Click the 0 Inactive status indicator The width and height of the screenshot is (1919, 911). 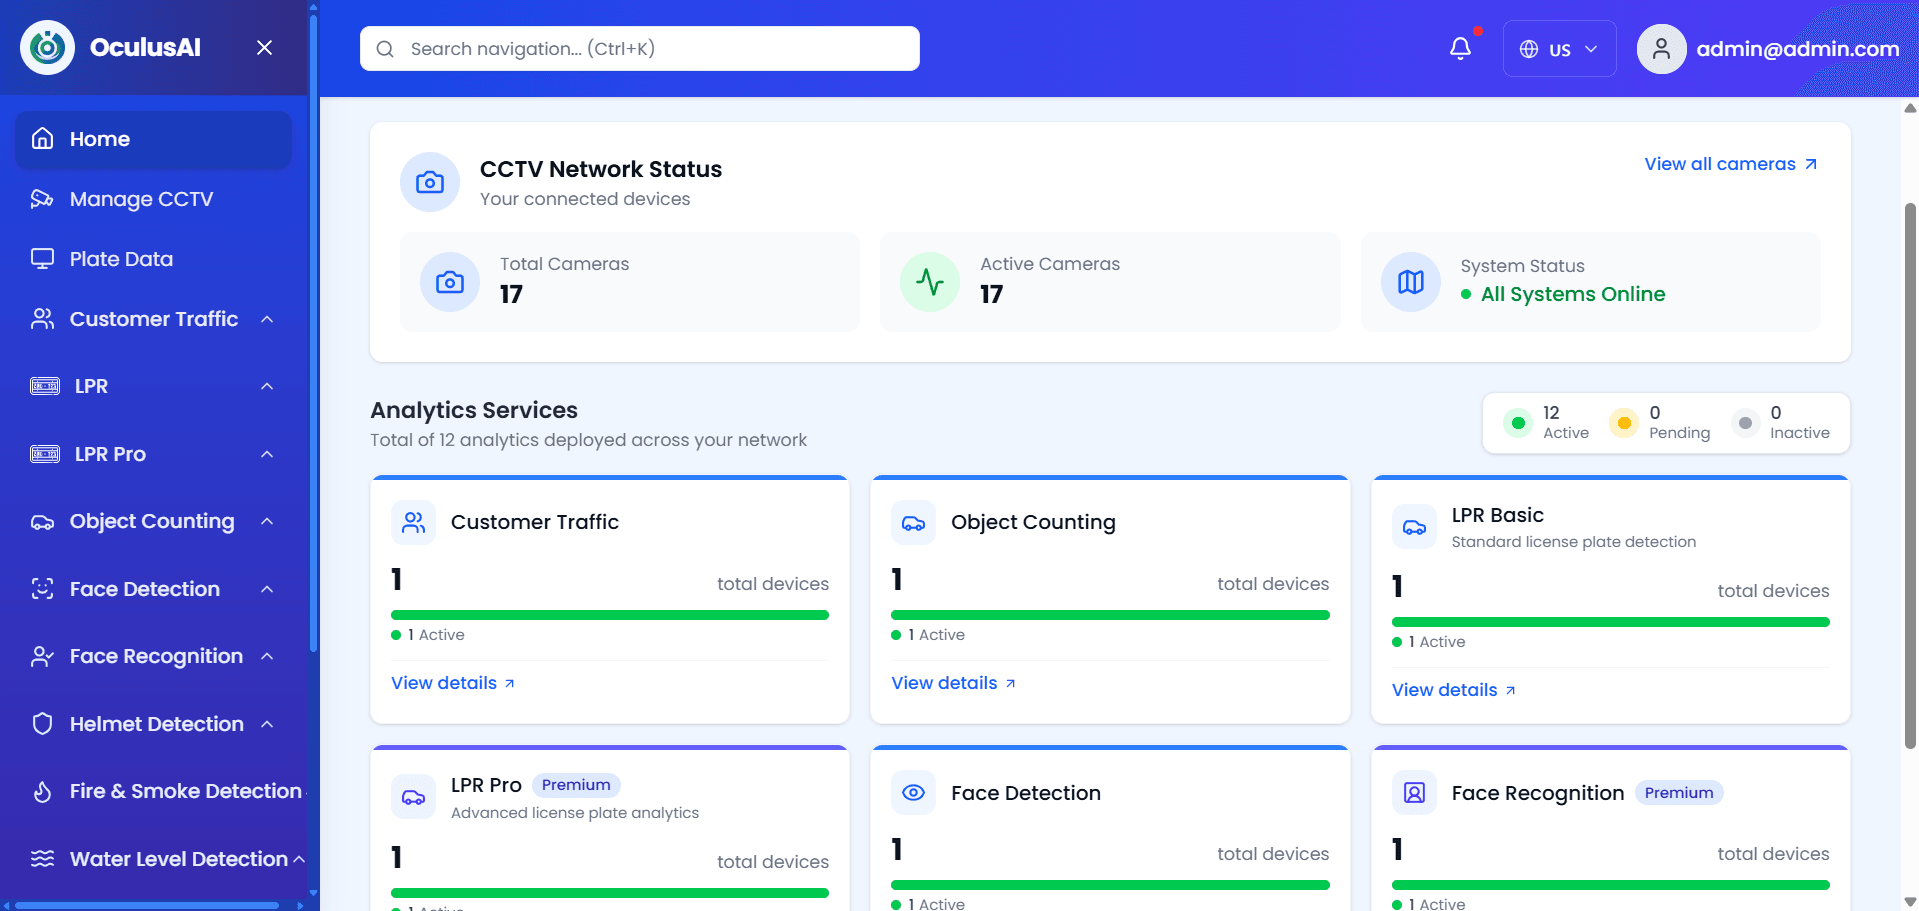point(1781,423)
